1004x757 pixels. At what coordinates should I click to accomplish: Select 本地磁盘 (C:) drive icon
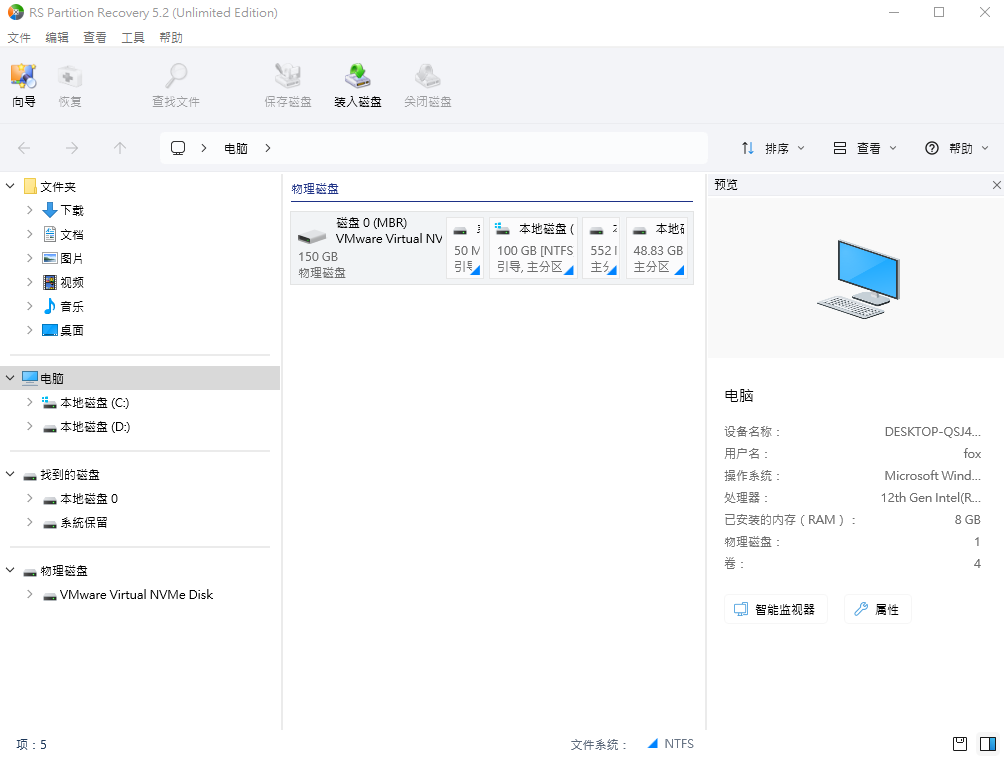tap(49, 402)
